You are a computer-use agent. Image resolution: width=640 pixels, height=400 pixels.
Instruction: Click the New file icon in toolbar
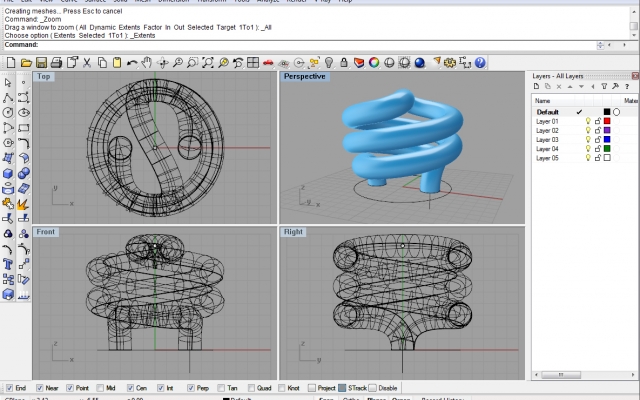(11, 63)
